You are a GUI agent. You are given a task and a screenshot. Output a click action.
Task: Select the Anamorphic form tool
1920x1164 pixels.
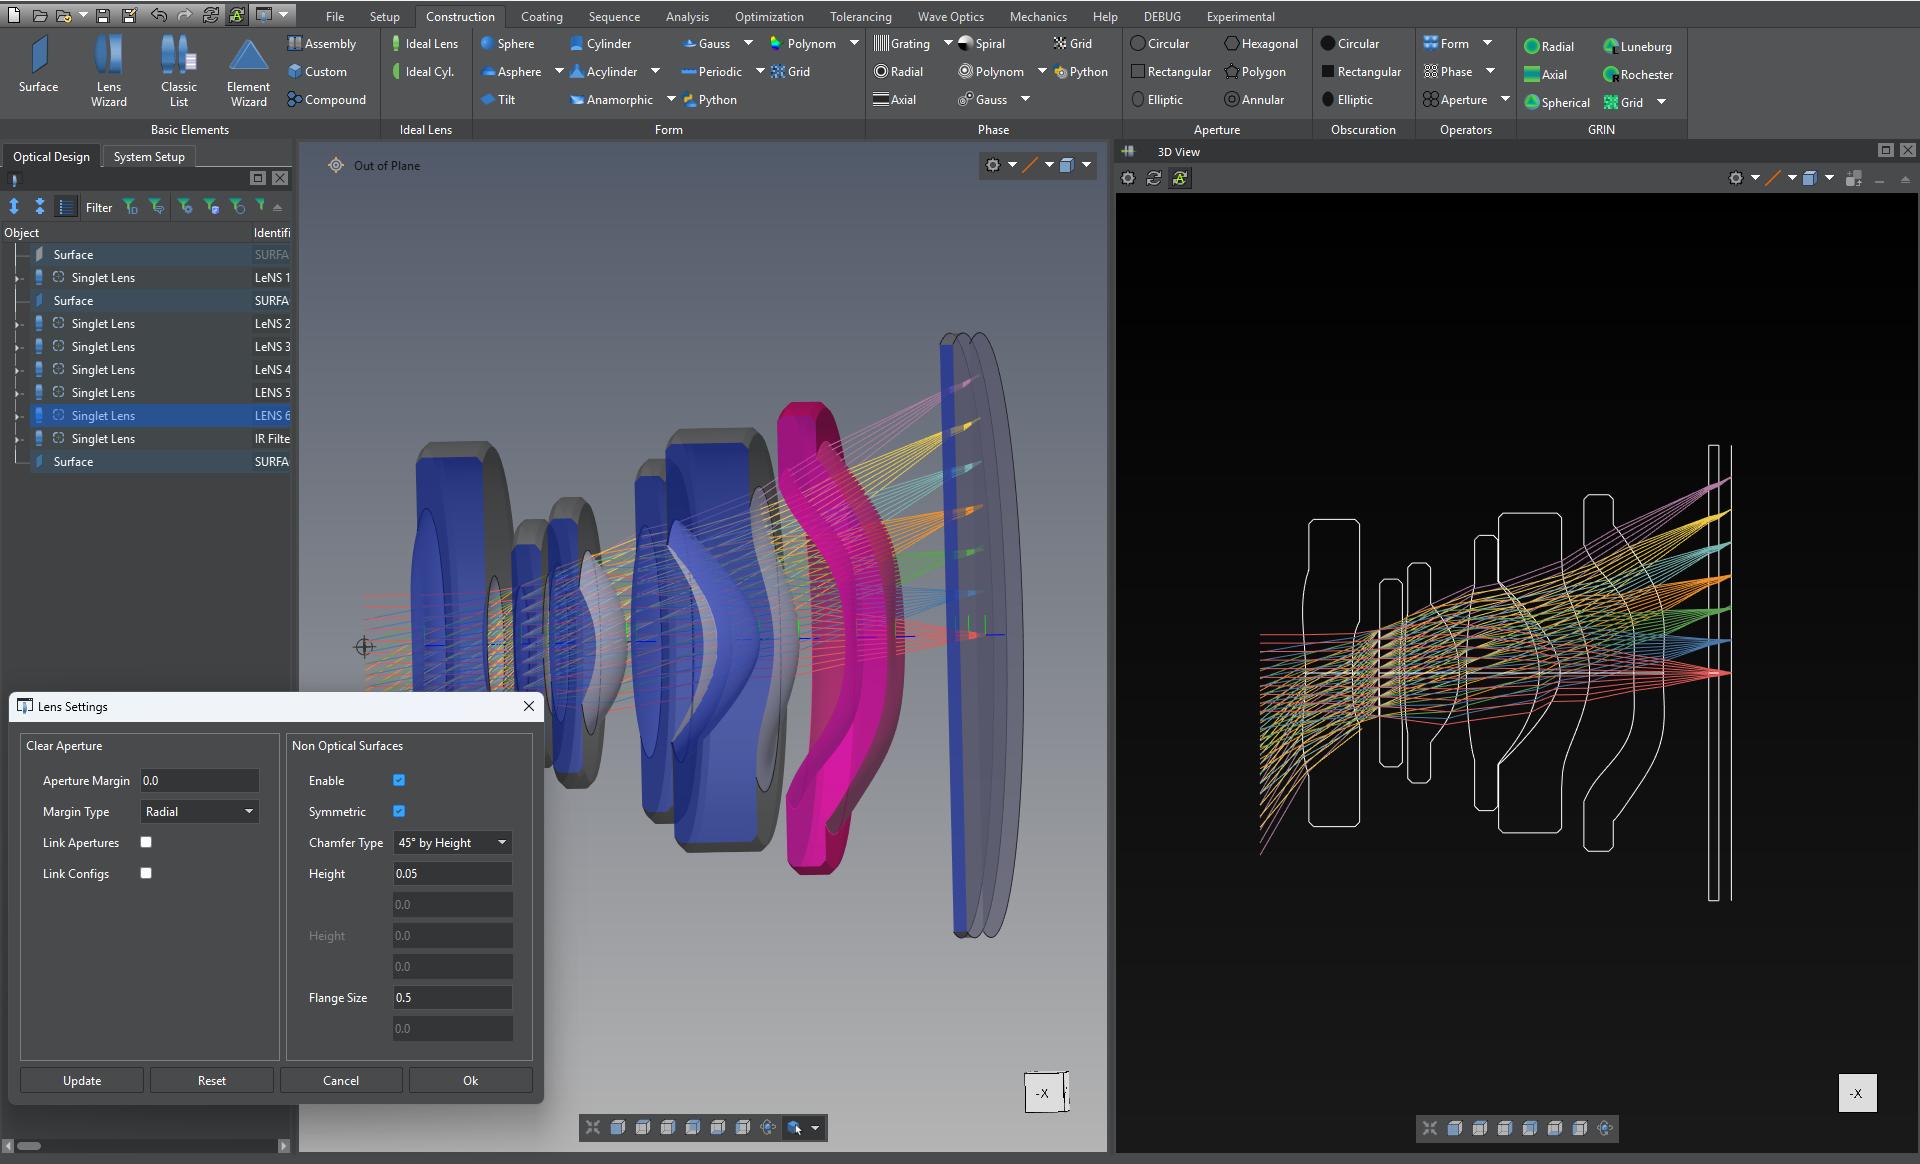pyautogui.click(x=612, y=99)
